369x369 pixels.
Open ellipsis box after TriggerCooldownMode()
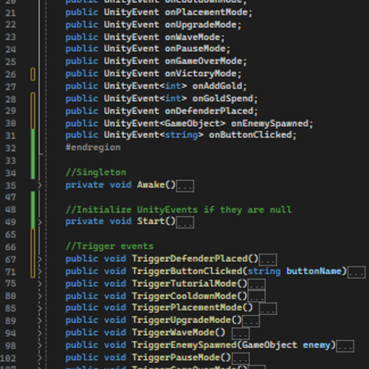click(x=257, y=297)
